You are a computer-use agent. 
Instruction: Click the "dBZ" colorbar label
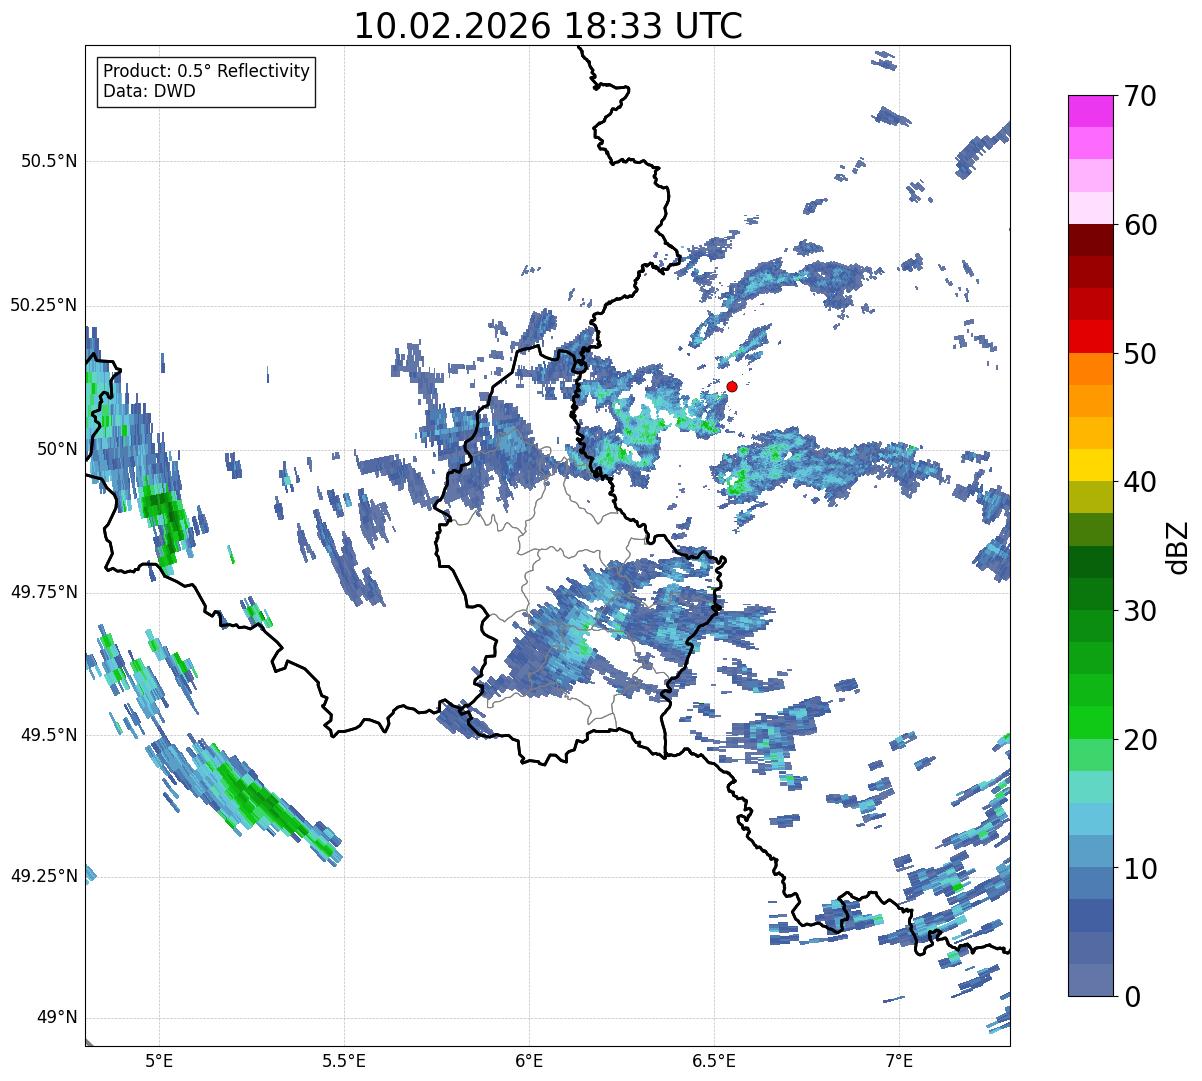click(1178, 546)
